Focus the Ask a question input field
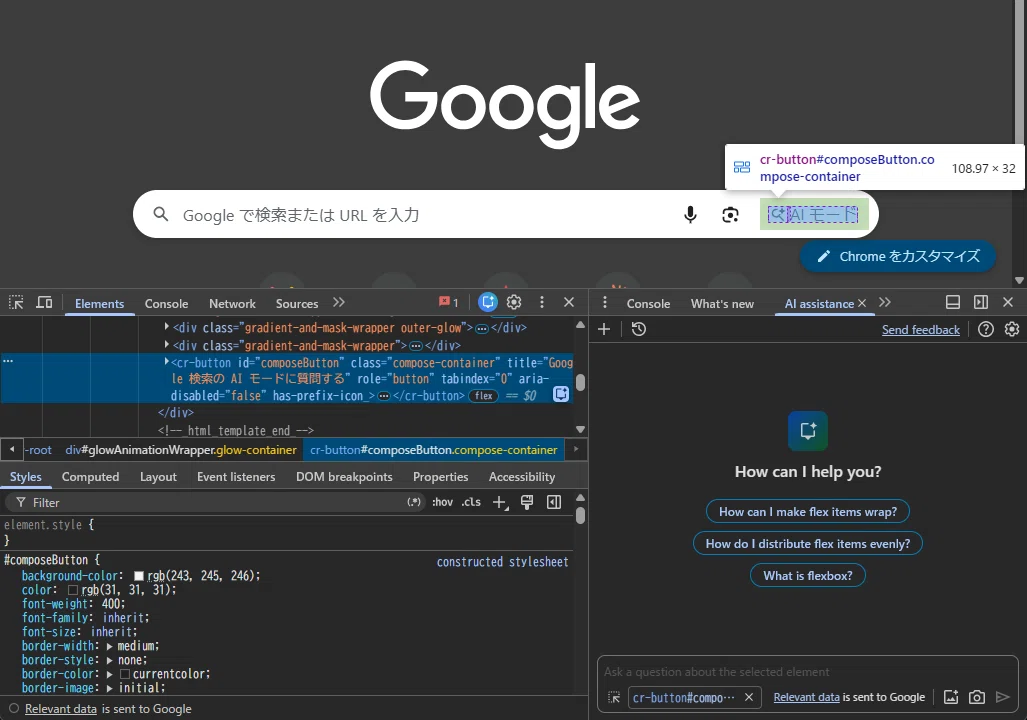This screenshot has height=720, width=1027. (x=808, y=672)
